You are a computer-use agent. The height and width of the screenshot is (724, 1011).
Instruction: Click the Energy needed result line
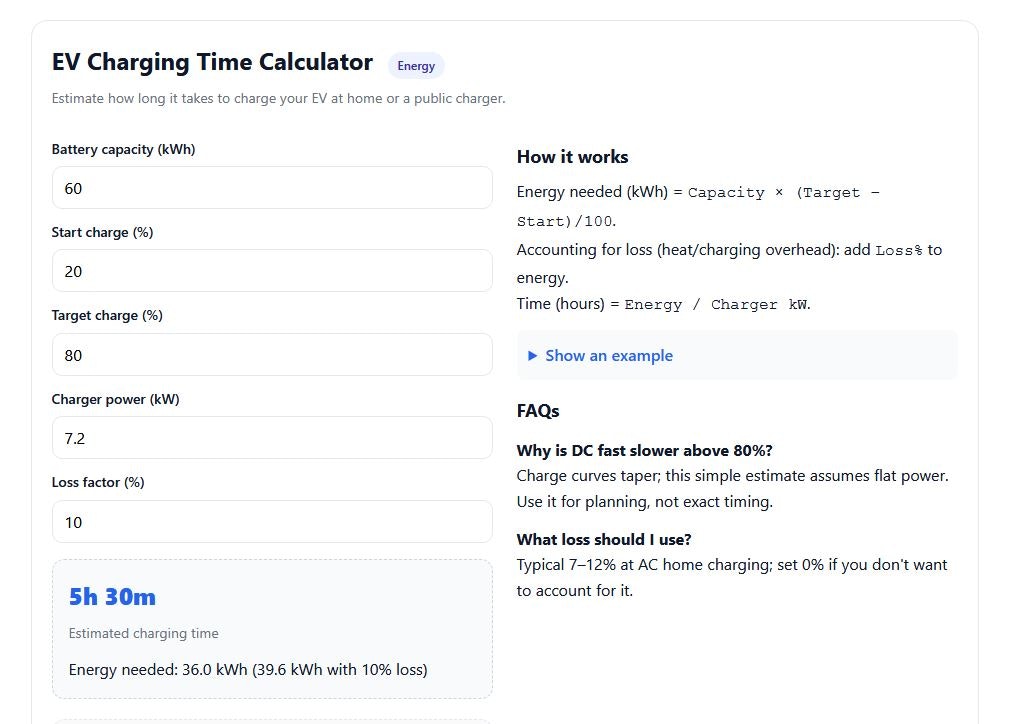(247, 669)
